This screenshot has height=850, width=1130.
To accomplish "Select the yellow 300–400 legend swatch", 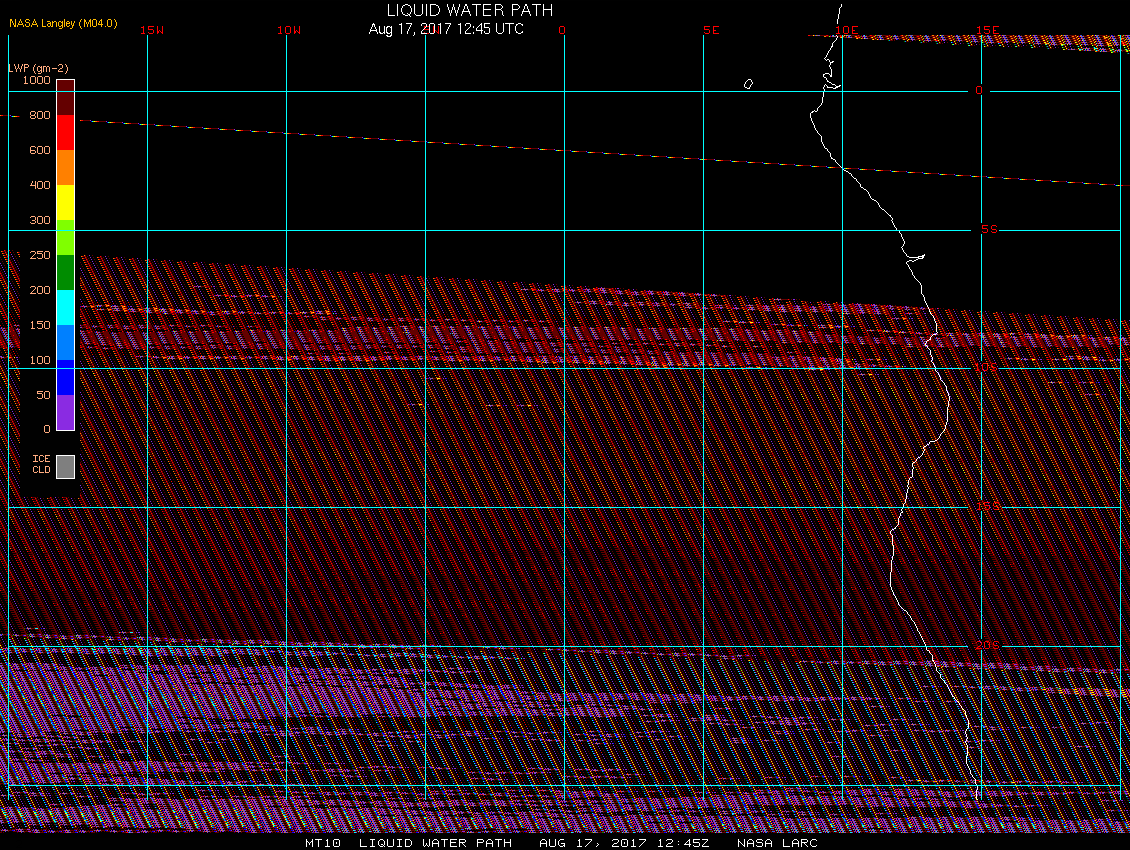I will 66,203.
